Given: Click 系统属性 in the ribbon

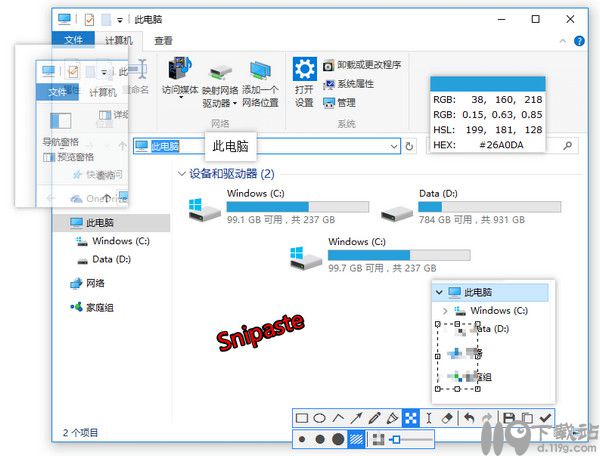Looking at the screenshot, I should [349, 84].
